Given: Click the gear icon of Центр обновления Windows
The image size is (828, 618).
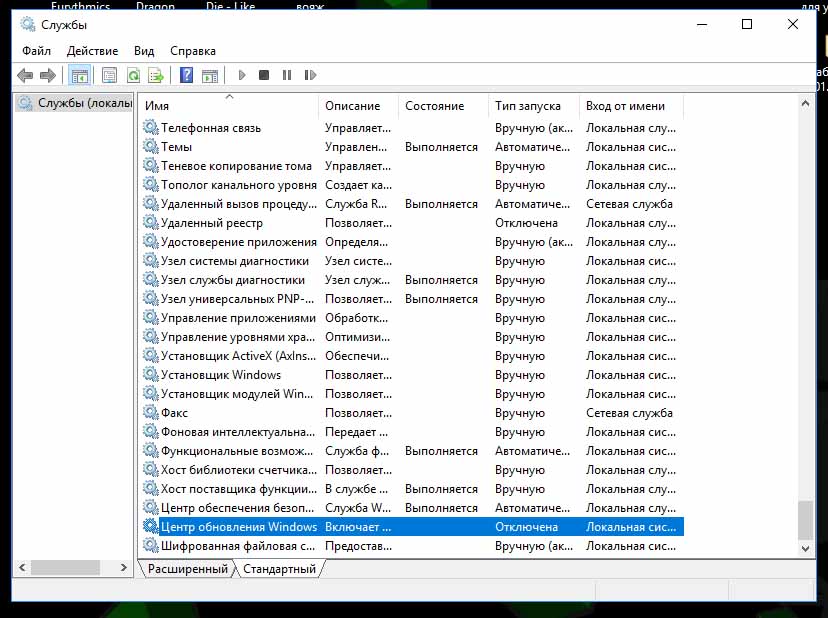Looking at the screenshot, I should pyautogui.click(x=150, y=527).
